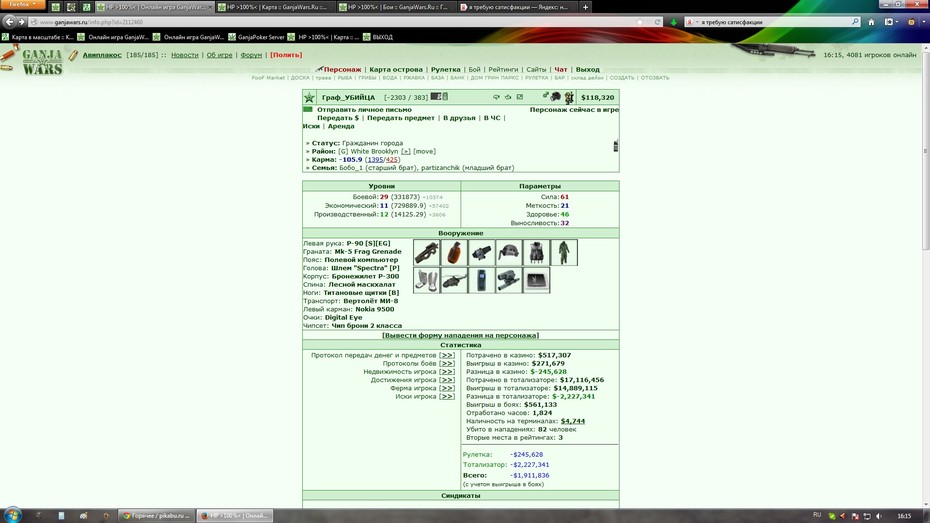Click the soldier avatar icon near balance
The image size is (930, 523).
point(569,97)
